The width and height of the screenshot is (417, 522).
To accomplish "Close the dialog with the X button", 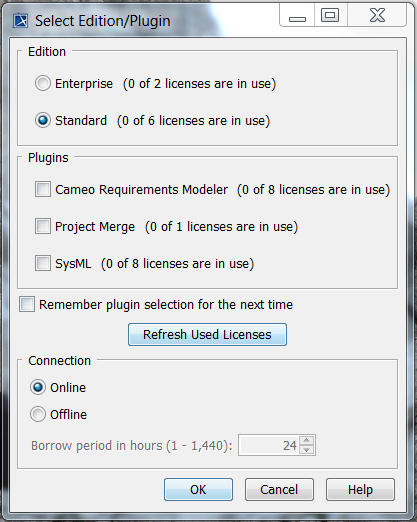I will tap(377, 15).
